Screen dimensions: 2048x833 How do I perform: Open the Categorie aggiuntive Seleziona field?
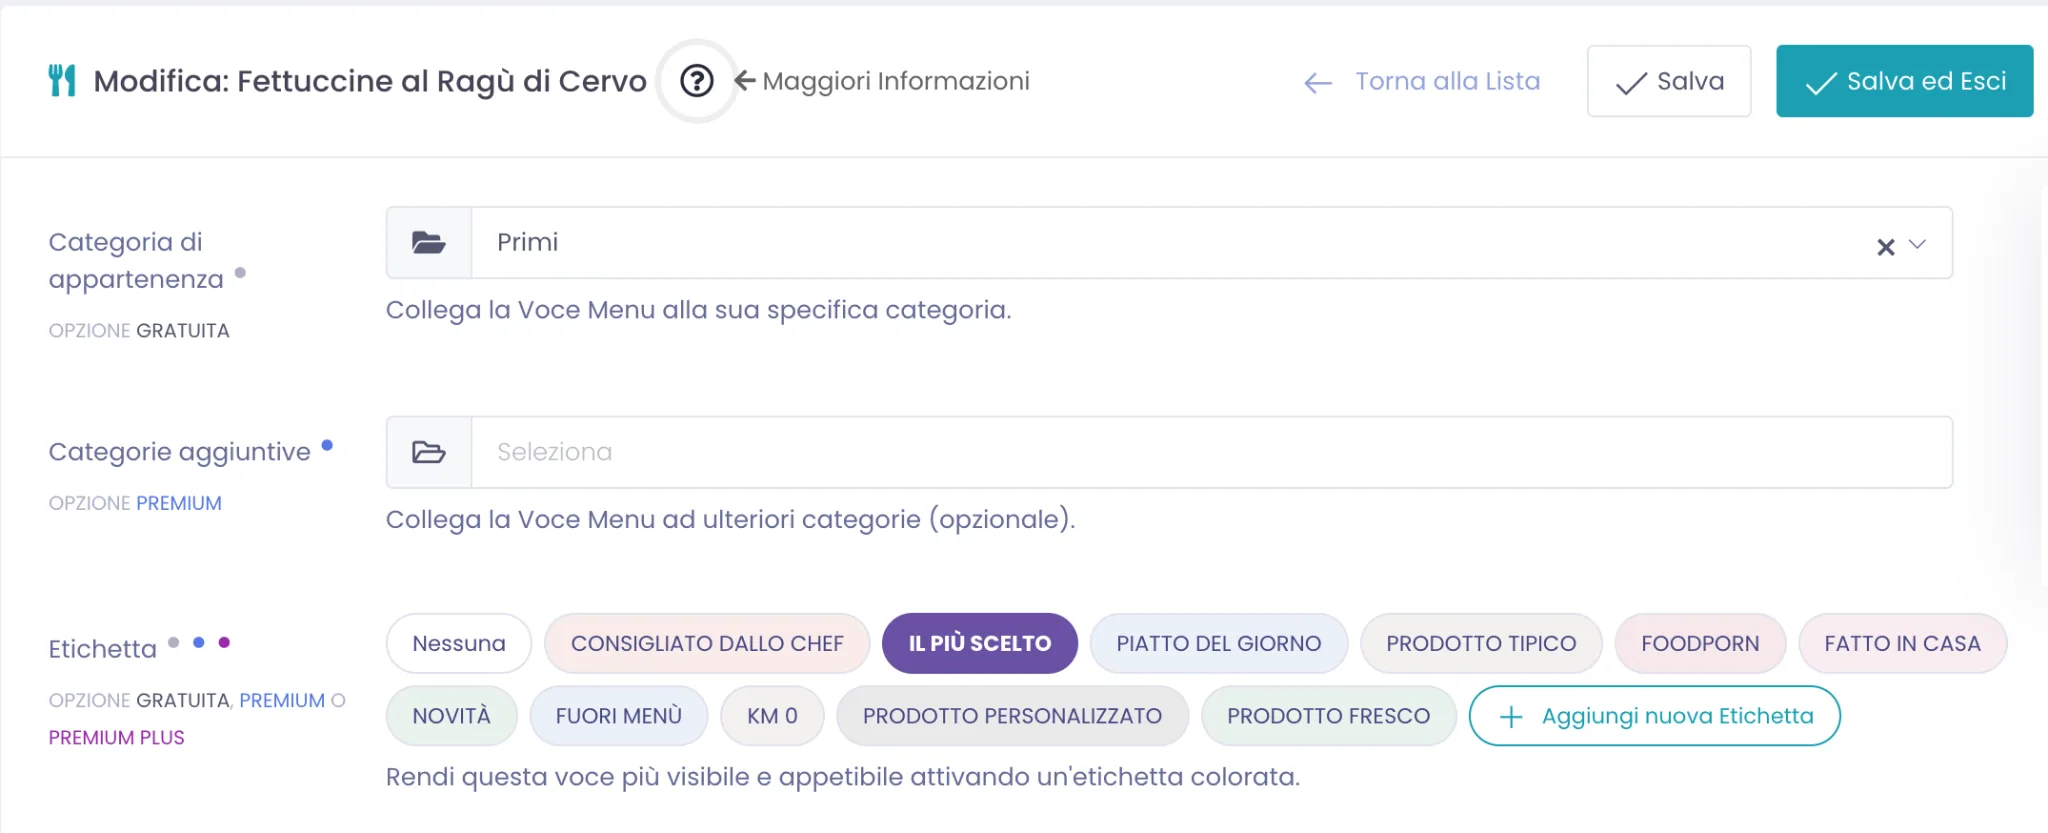[1169, 452]
